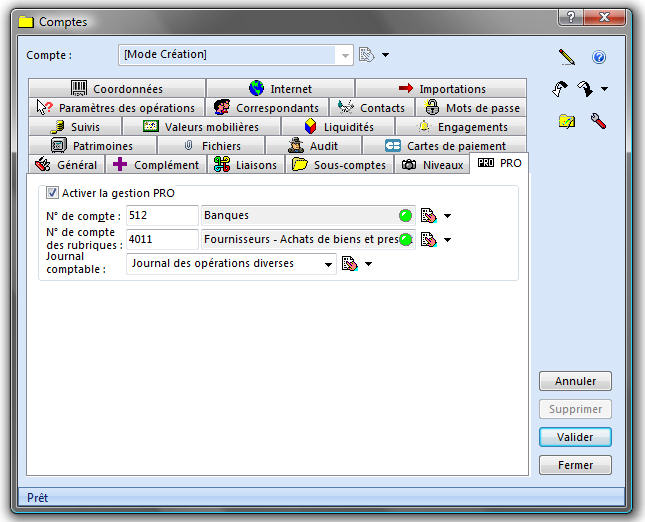
Task: Click the N° de compte field with 512
Action: [x=162, y=215]
